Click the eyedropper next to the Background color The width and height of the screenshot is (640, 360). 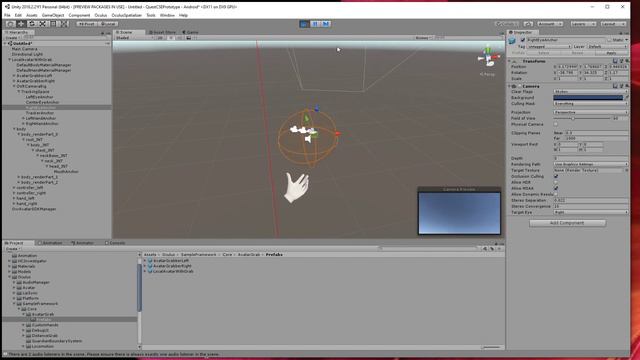tap(627, 98)
